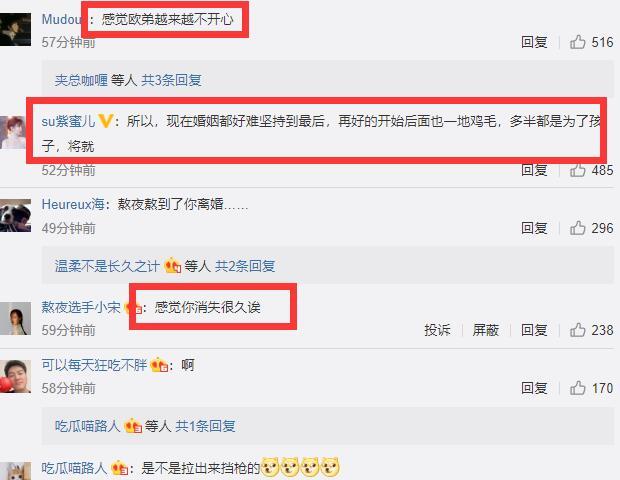Like the comment by 可以每天狂吃不胖
620x480 pixels.
[577, 388]
